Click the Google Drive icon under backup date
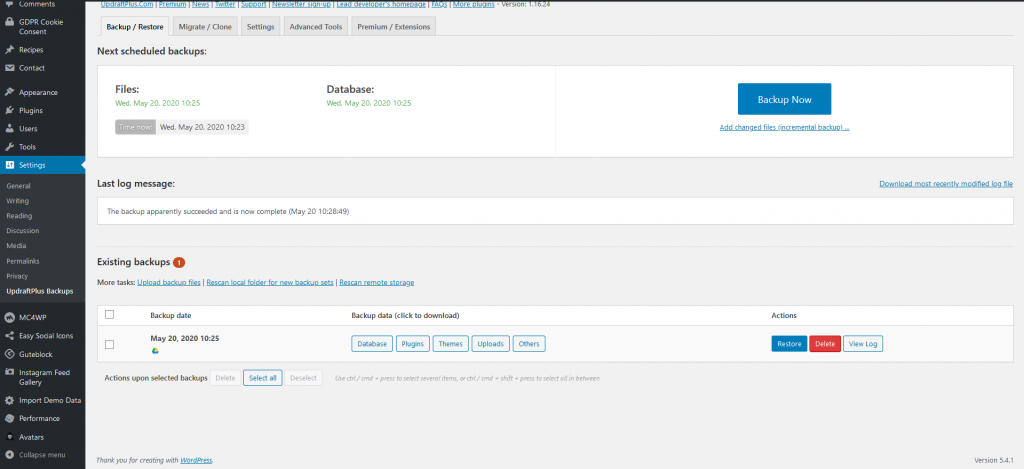This screenshot has height=469, width=1024. click(155, 351)
